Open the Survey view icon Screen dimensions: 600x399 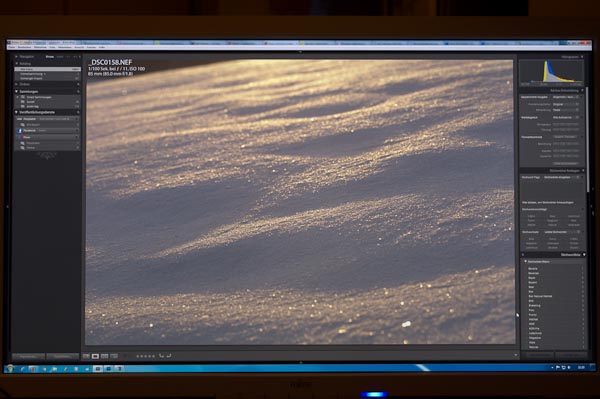click(x=114, y=356)
